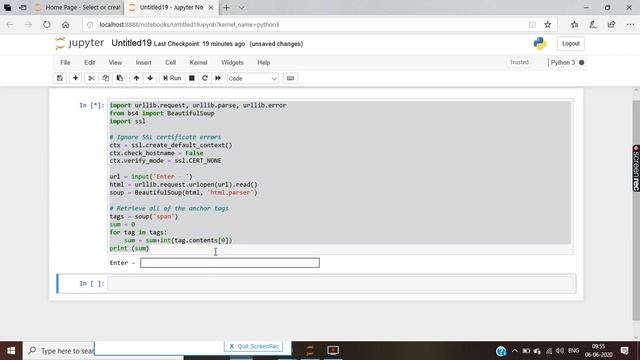The width and height of the screenshot is (640, 360).
Task: Switch ENG input language indicator
Action: (573, 351)
